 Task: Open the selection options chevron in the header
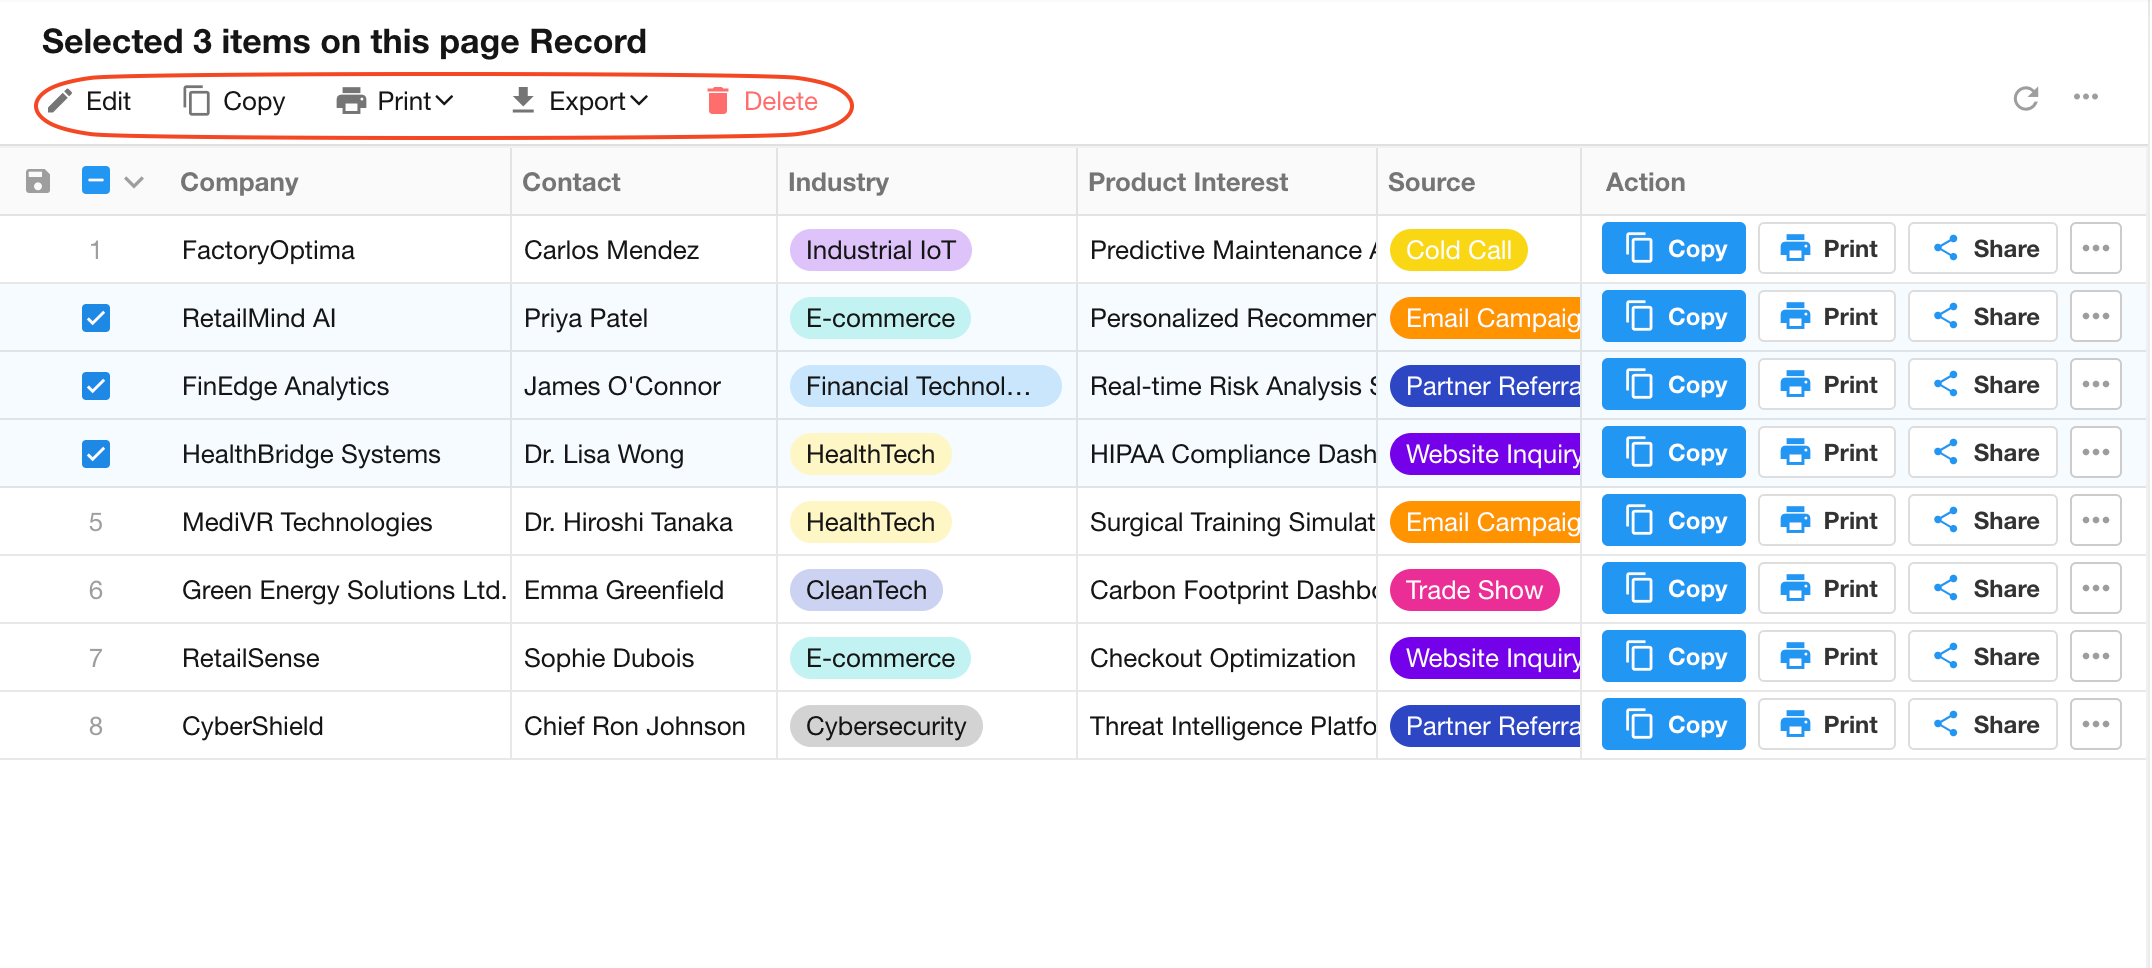tap(134, 182)
